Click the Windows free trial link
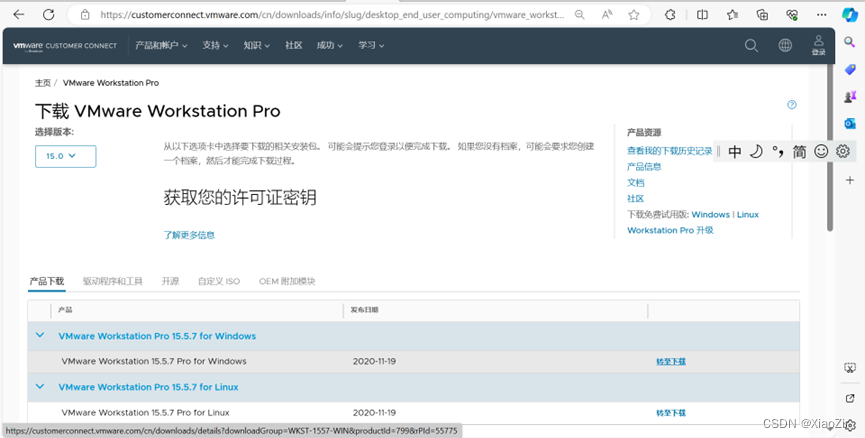 711,215
